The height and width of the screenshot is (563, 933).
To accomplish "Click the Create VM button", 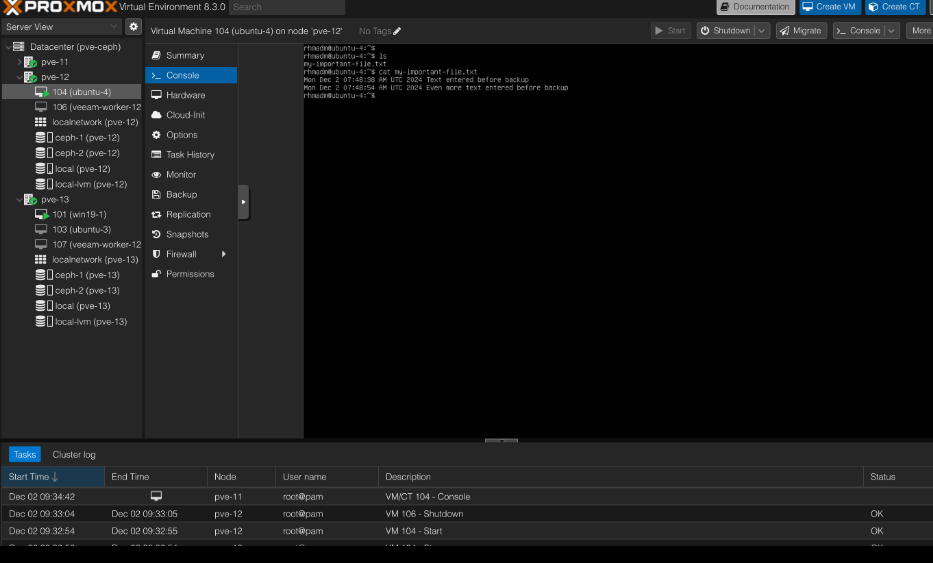I will tap(829, 7).
